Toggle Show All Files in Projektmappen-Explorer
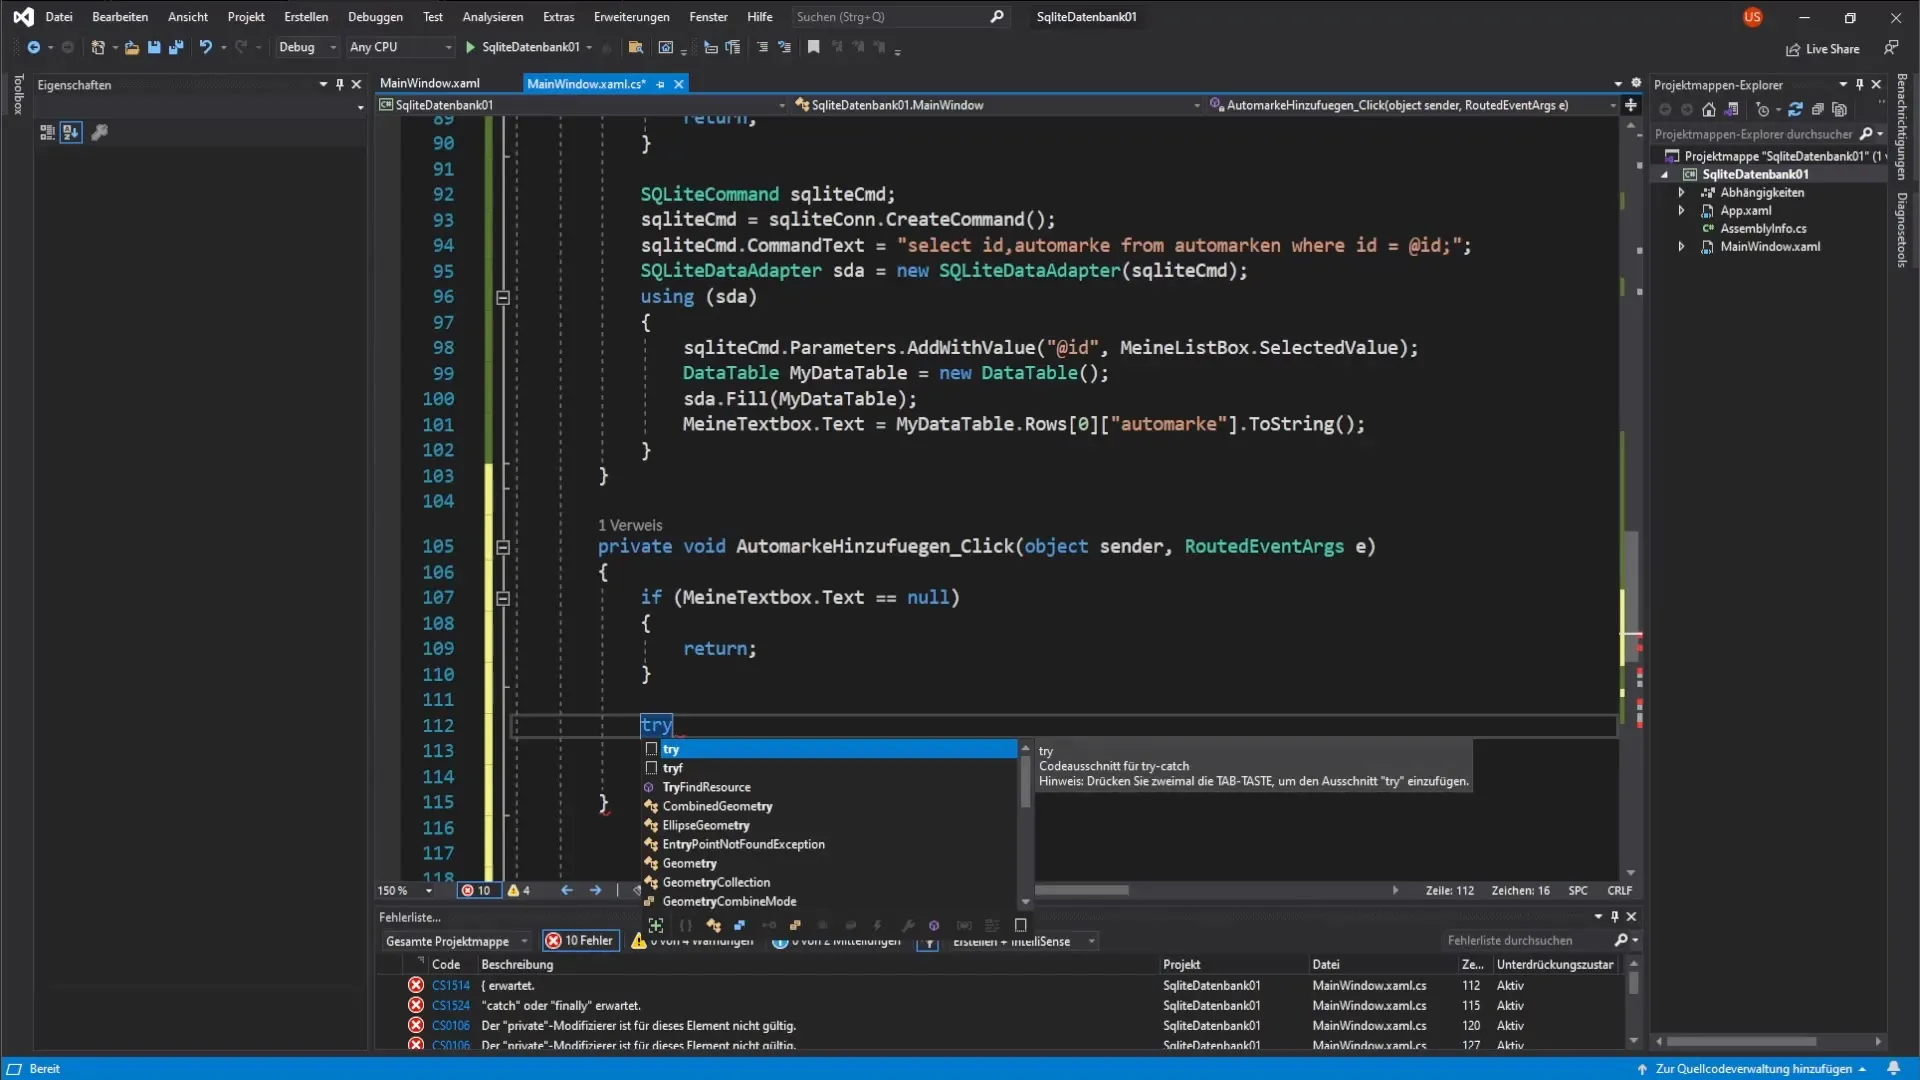This screenshot has height=1080, width=1920. (x=1839, y=110)
